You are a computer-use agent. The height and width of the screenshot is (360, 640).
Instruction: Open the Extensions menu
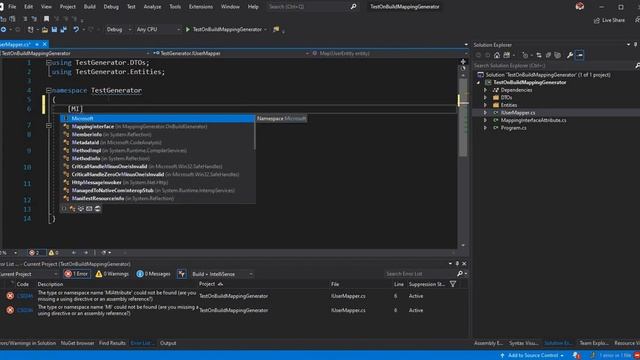(x=200, y=7)
